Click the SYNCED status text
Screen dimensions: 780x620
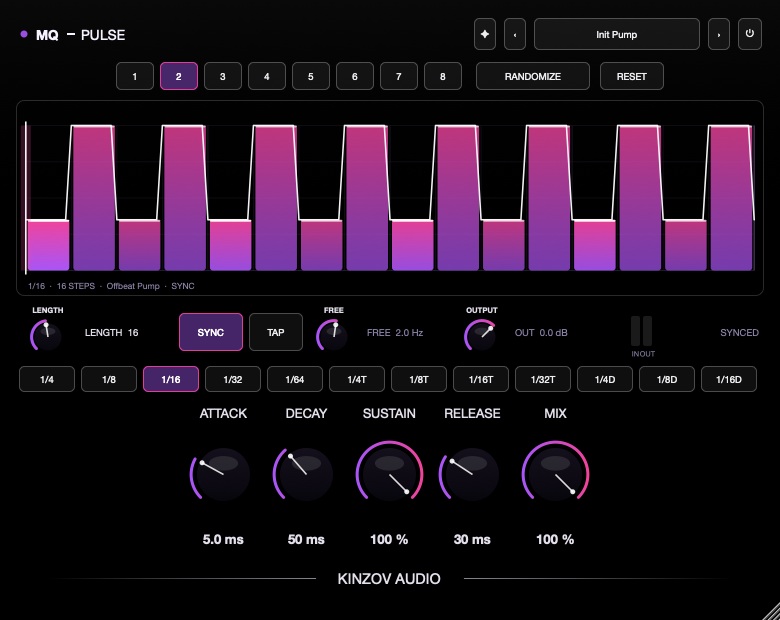pos(739,332)
